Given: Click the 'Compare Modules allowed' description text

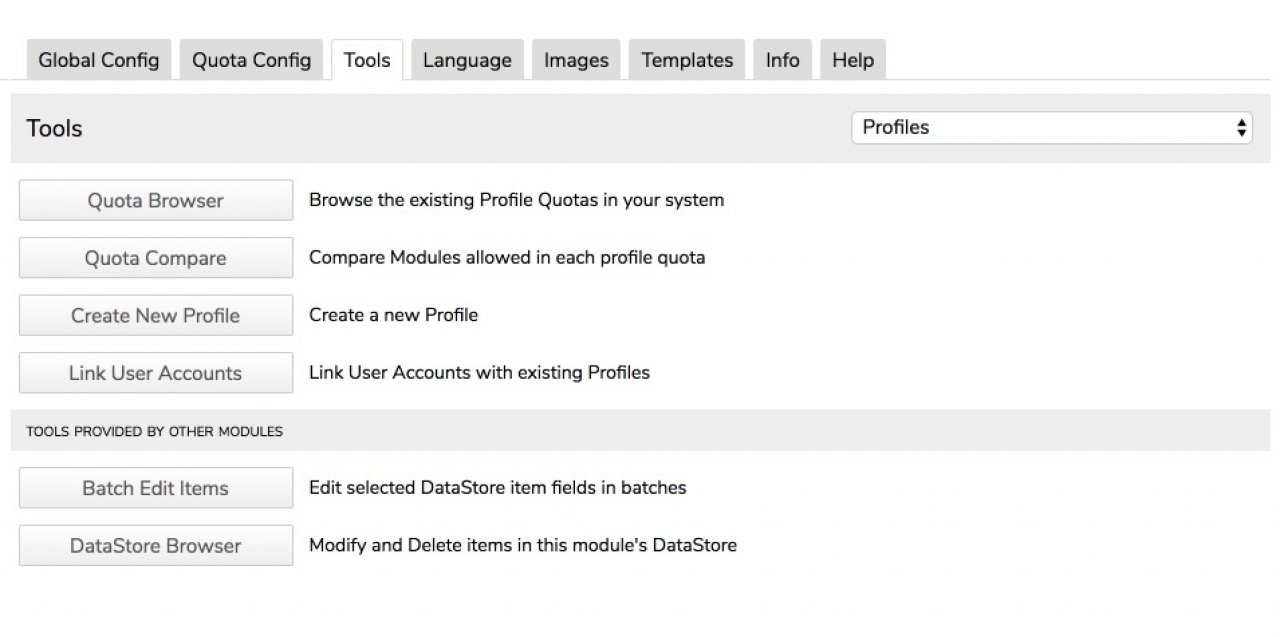Looking at the screenshot, I should [507, 258].
